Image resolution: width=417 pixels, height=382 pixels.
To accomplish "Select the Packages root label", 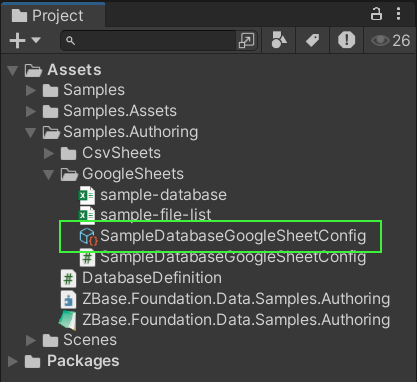I will coord(83,361).
